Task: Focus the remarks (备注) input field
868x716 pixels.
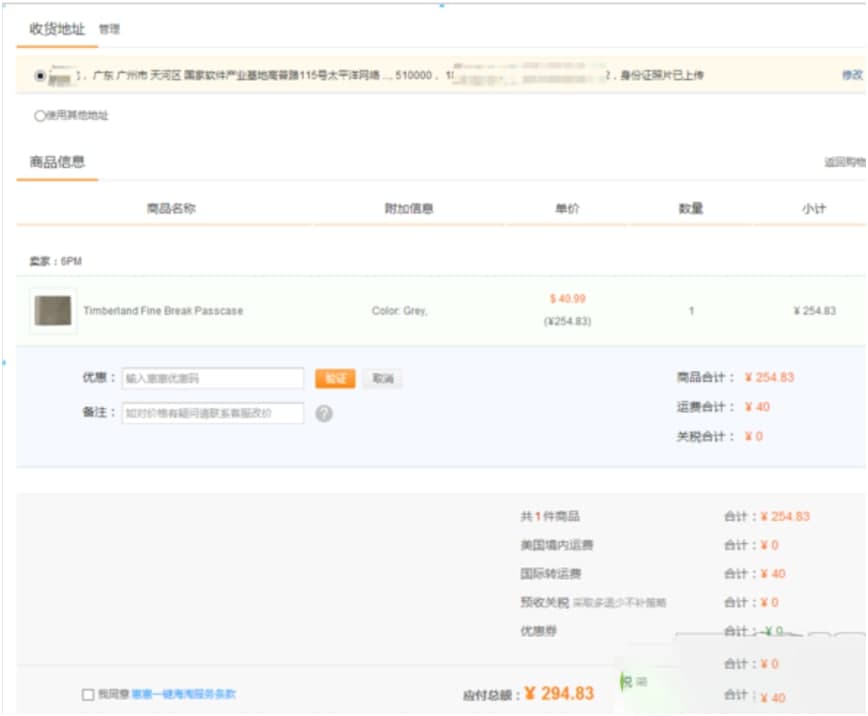Action: pos(213,413)
